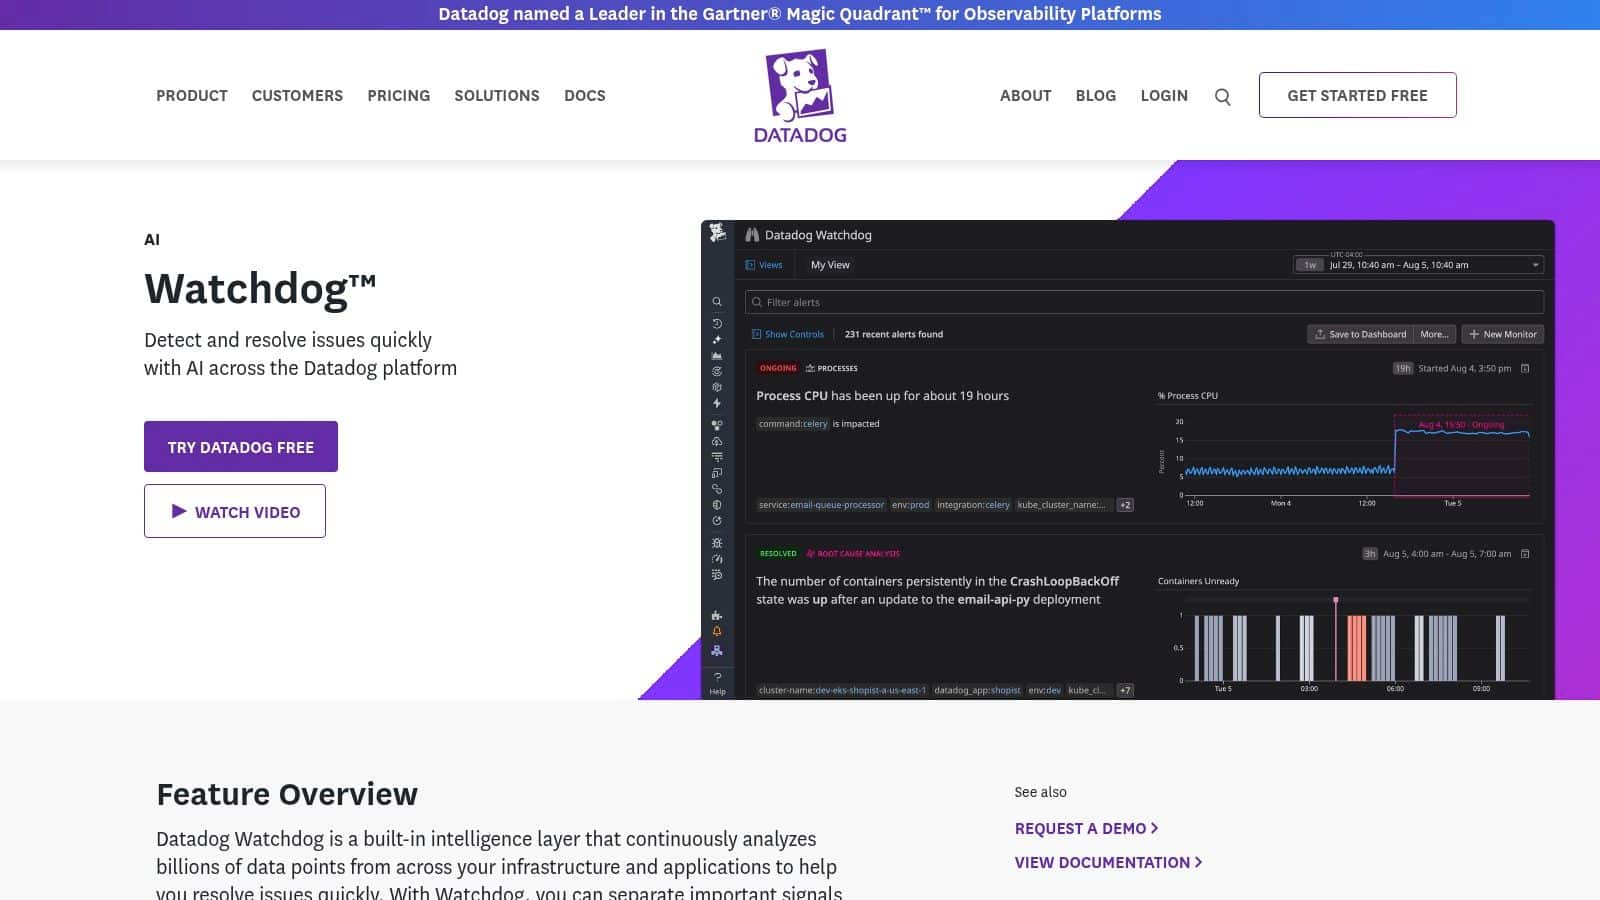Click the binoculars Watchdog icon in dashboard title

point(752,235)
